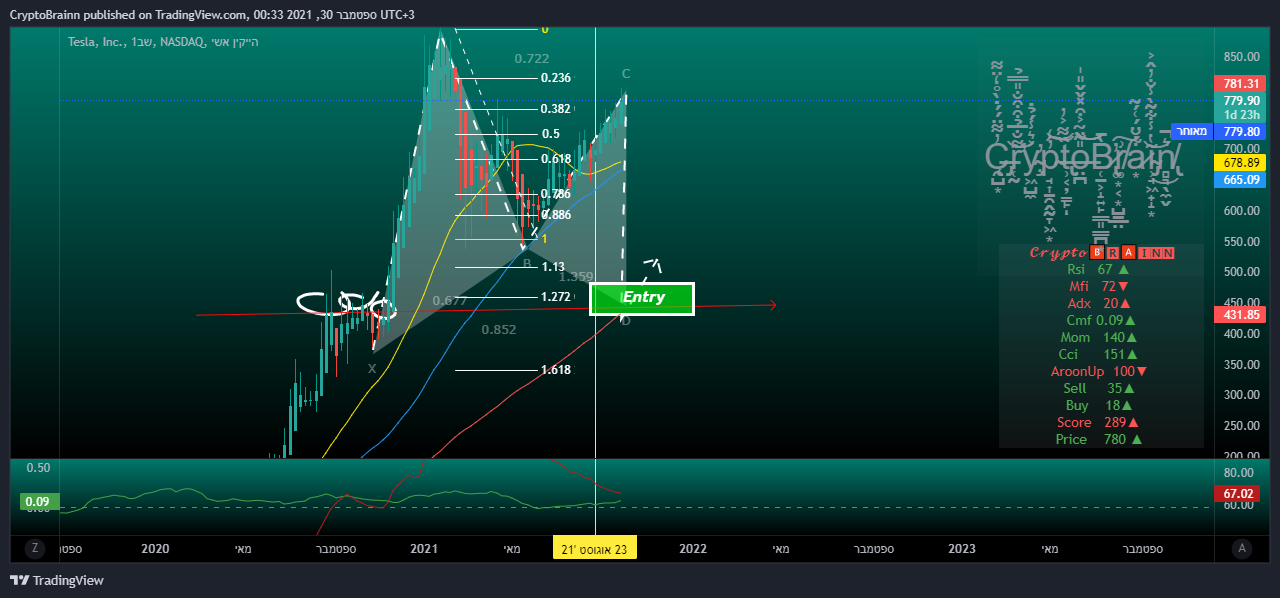Select the 0.886 Fibonacci level label
Viewport: 1280px width, 598px height.
[555, 215]
